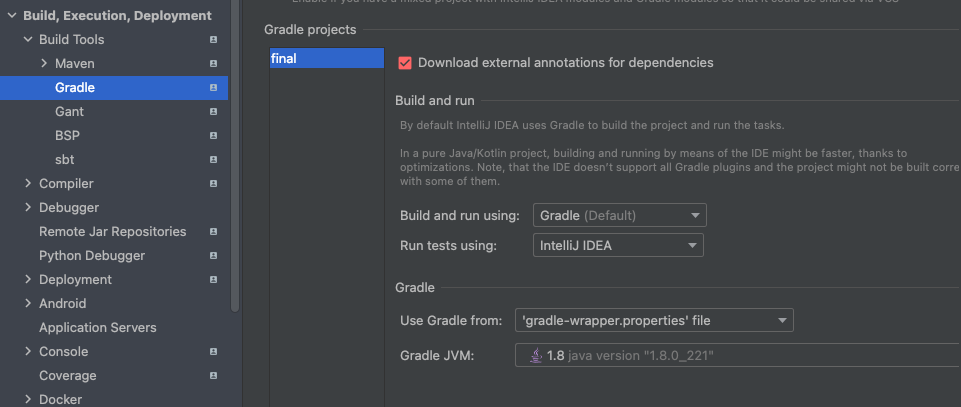The width and height of the screenshot is (961, 407).
Task: Click the project-level icon beside Python Debugger
Action: click(213, 256)
